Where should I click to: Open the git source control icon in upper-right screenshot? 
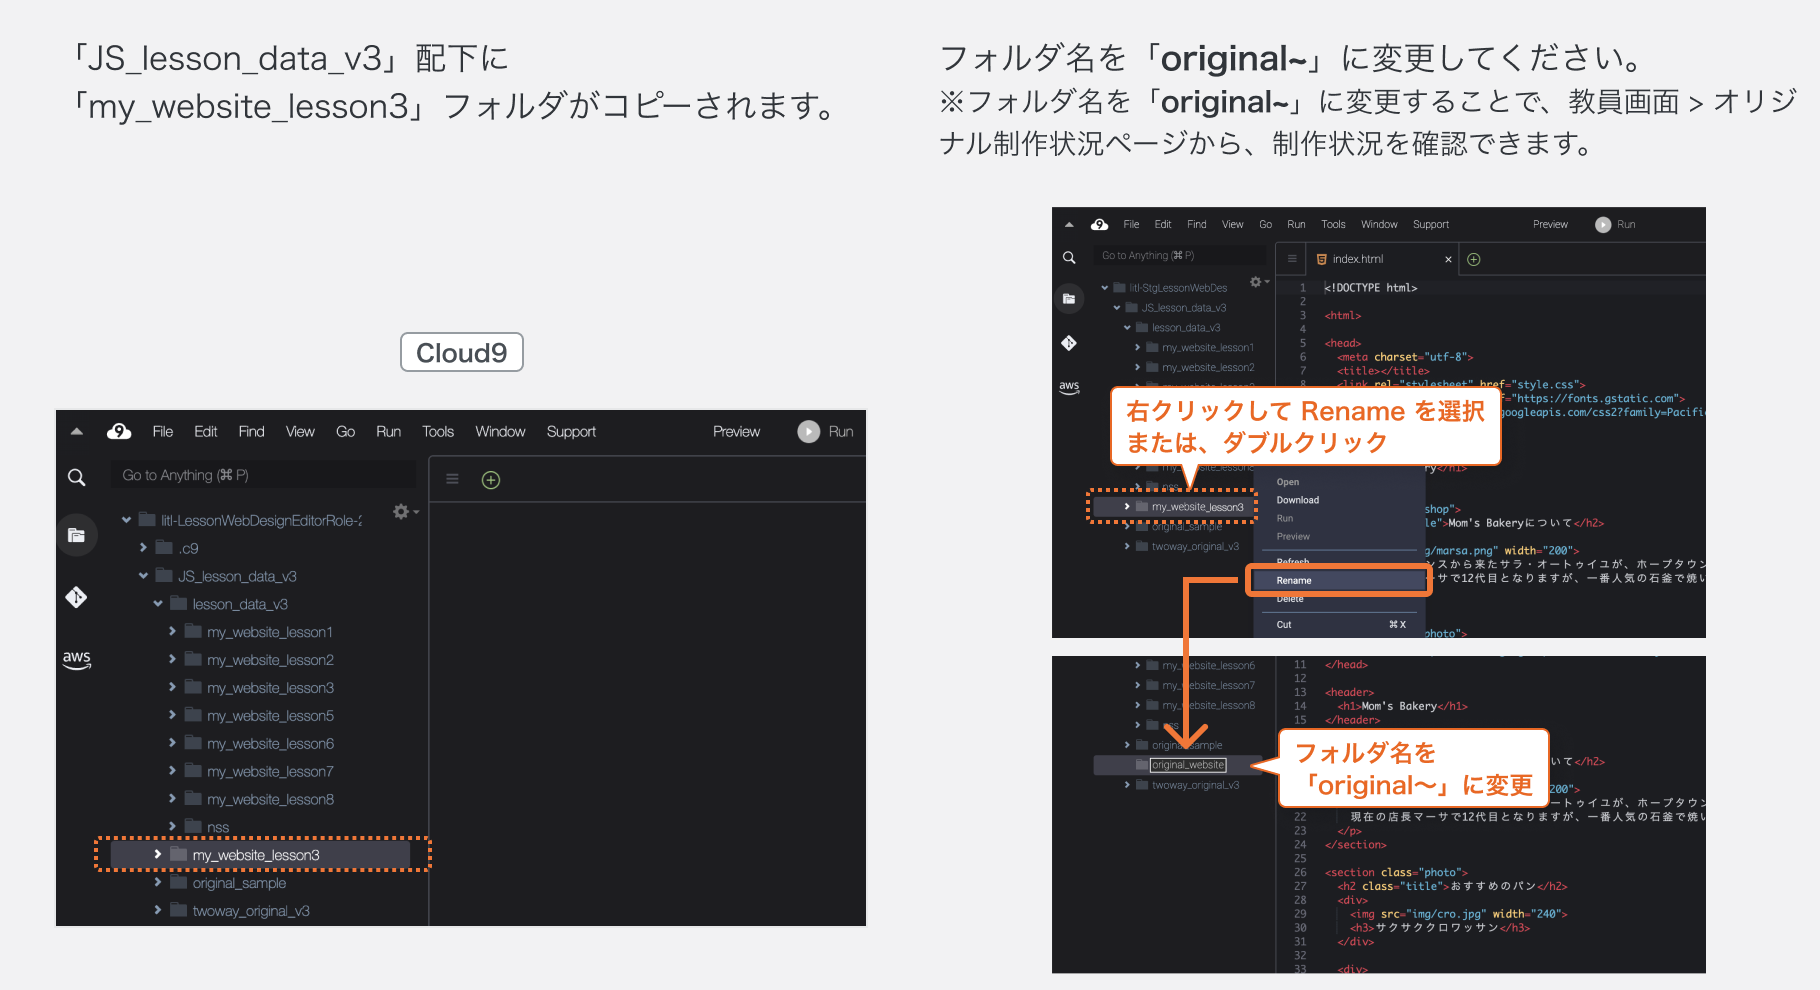pyautogui.click(x=1069, y=343)
